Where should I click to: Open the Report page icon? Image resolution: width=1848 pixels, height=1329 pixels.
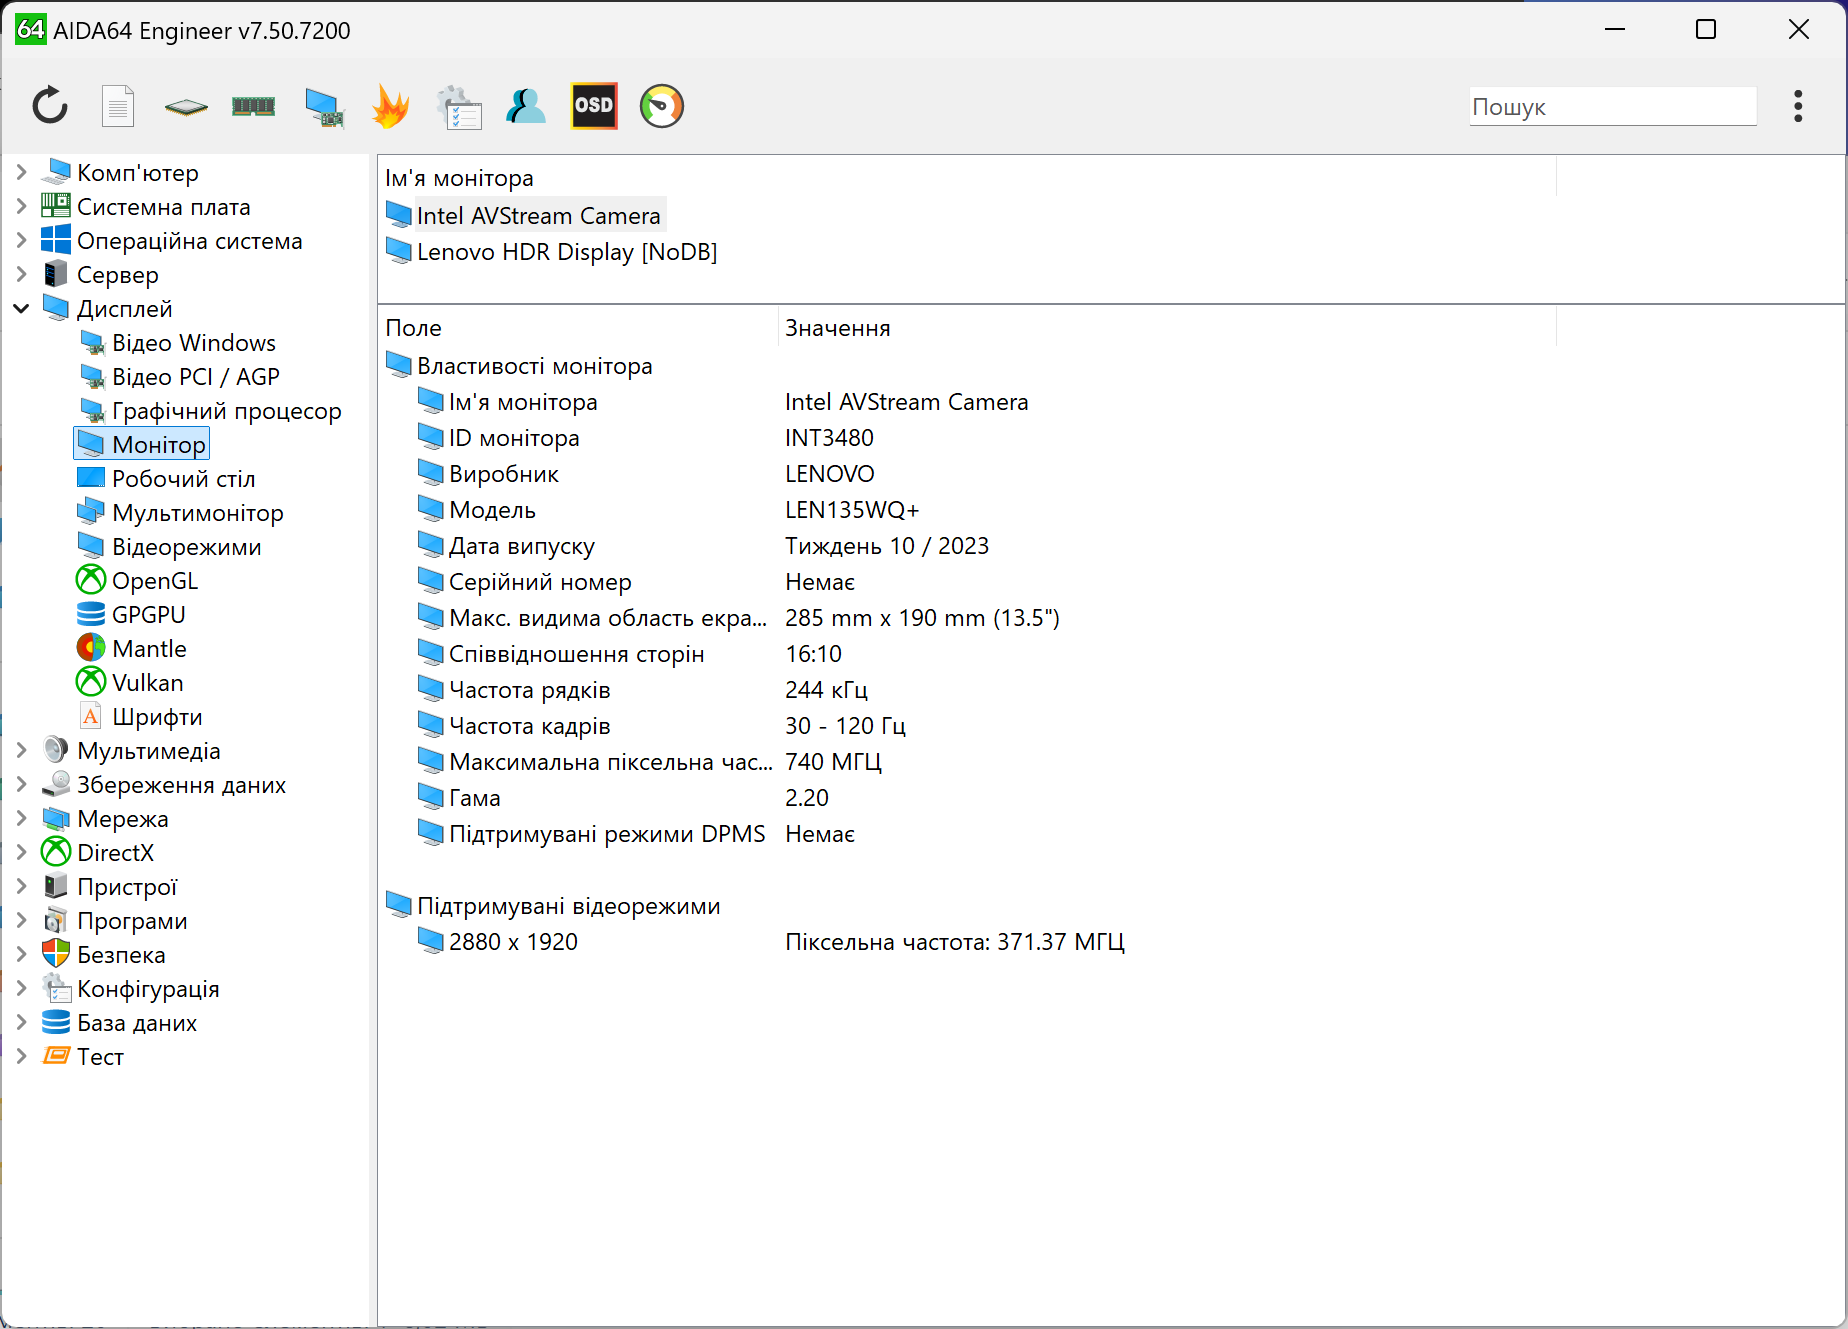point(118,106)
